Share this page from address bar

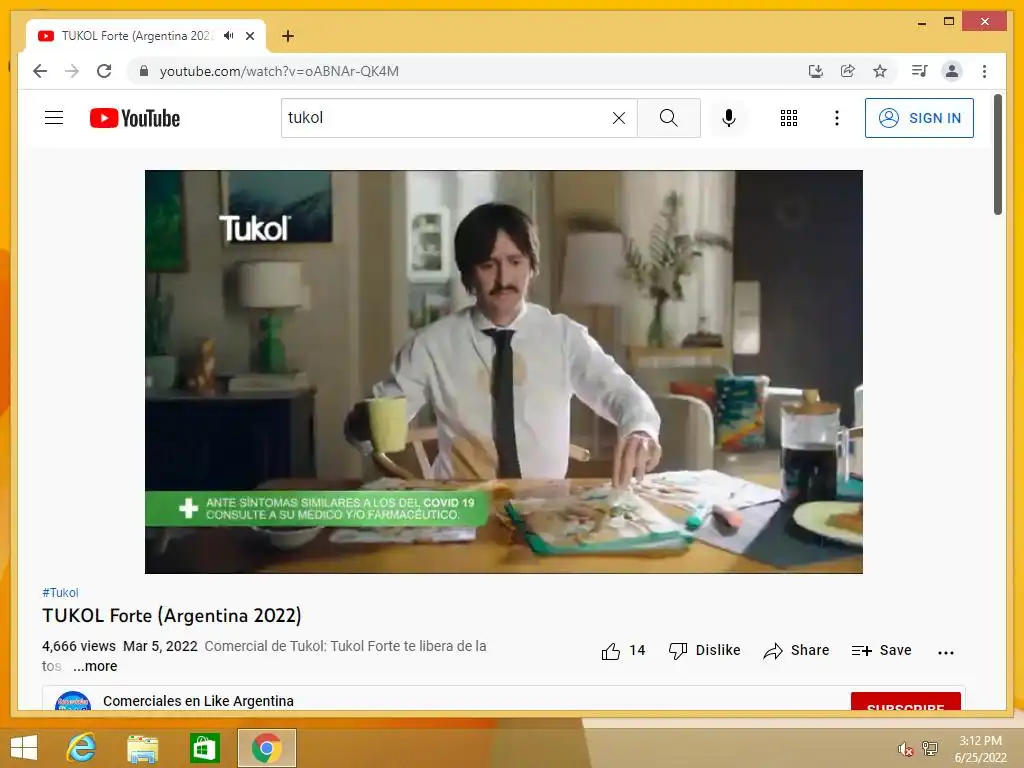848,71
